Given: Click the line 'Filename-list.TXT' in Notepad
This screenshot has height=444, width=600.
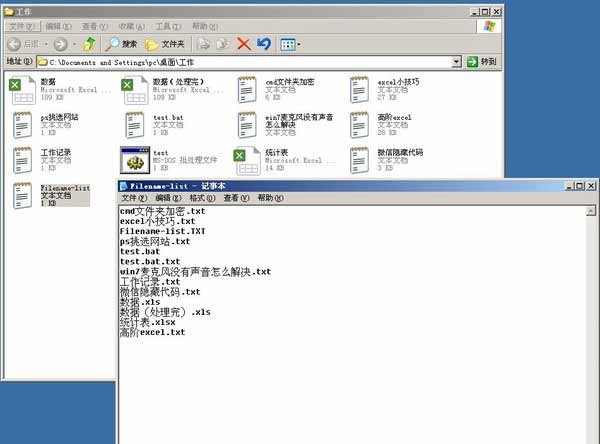Looking at the screenshot, I should click(x=162, y=231).
